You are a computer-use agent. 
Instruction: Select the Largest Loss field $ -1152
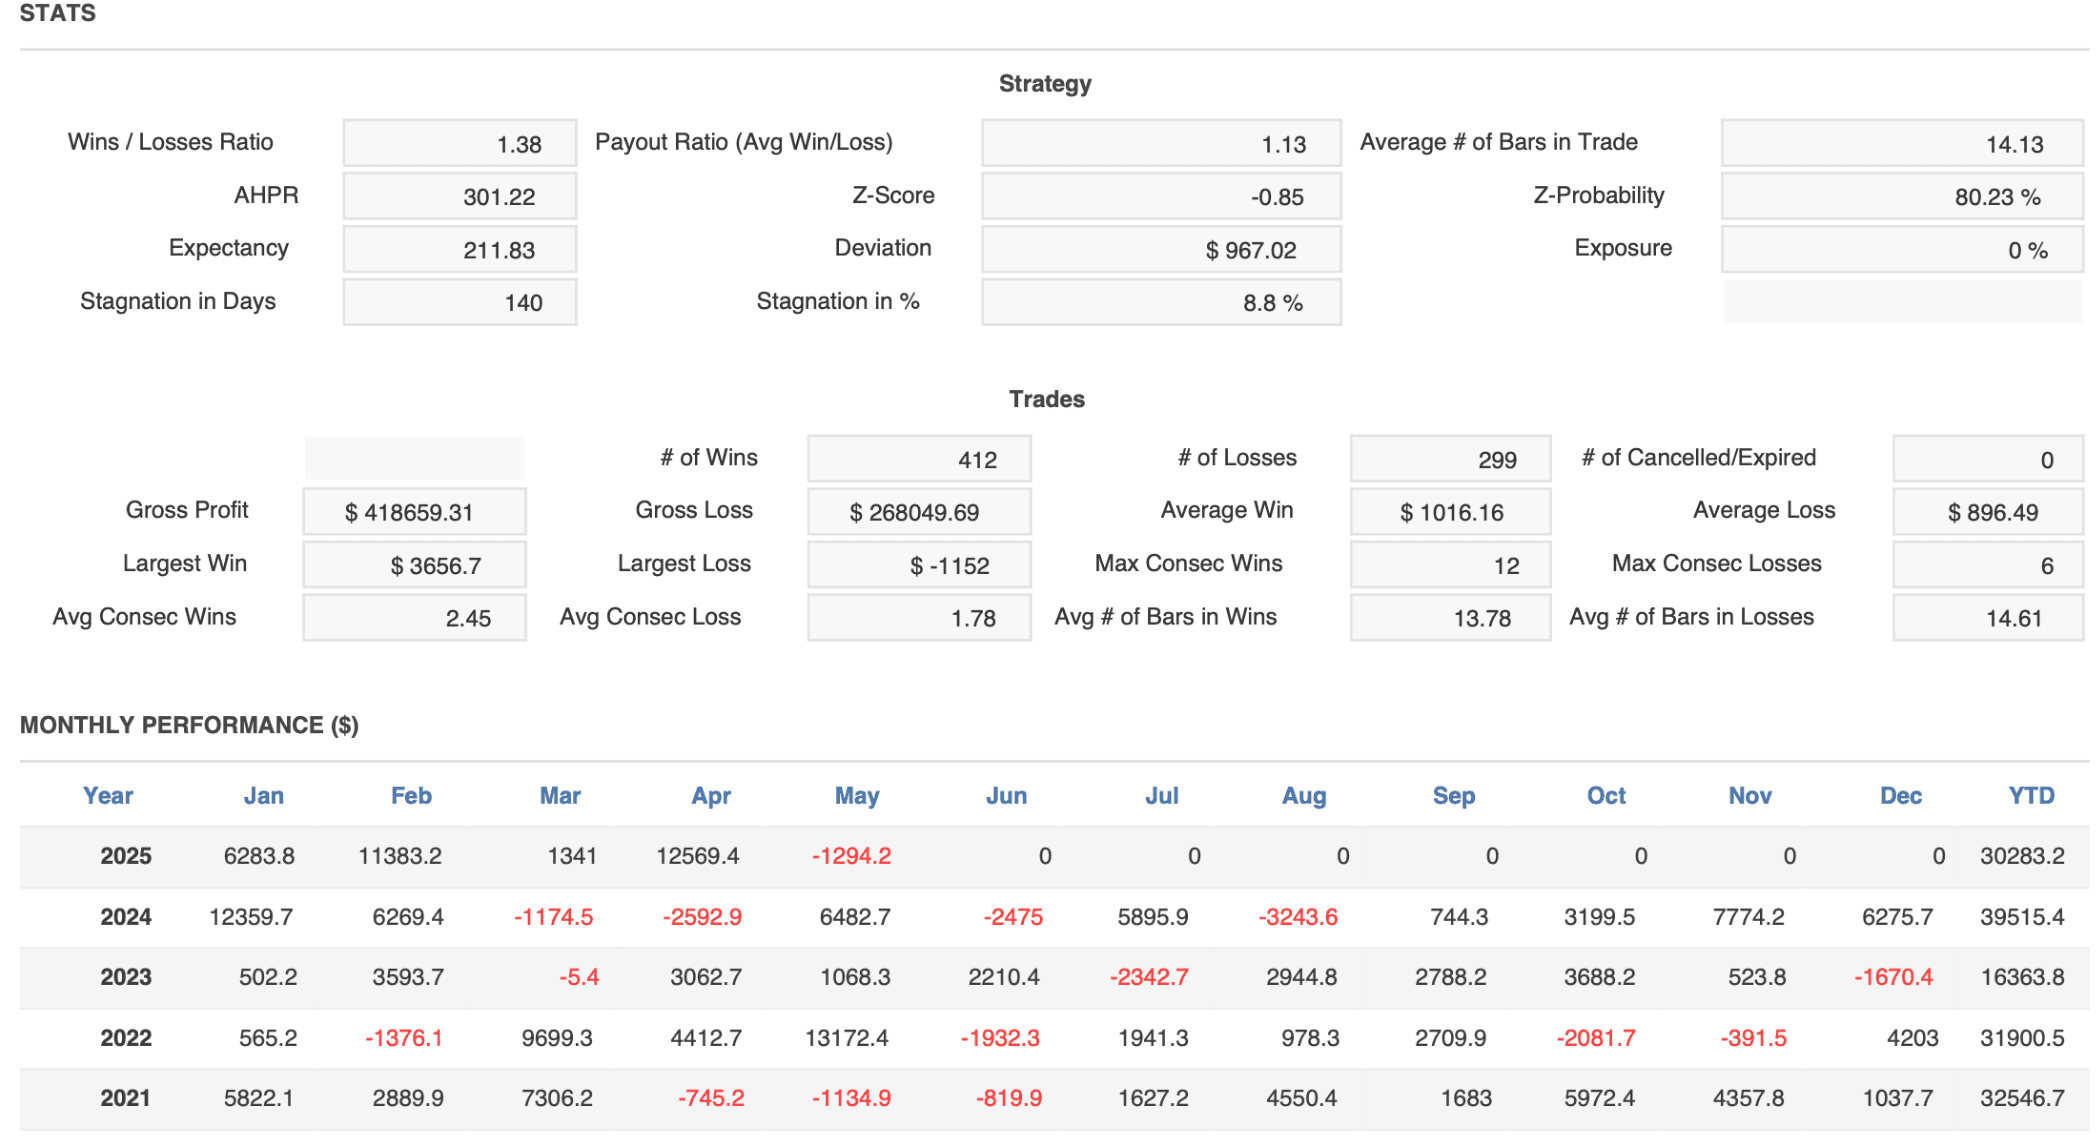pos(918,566)
